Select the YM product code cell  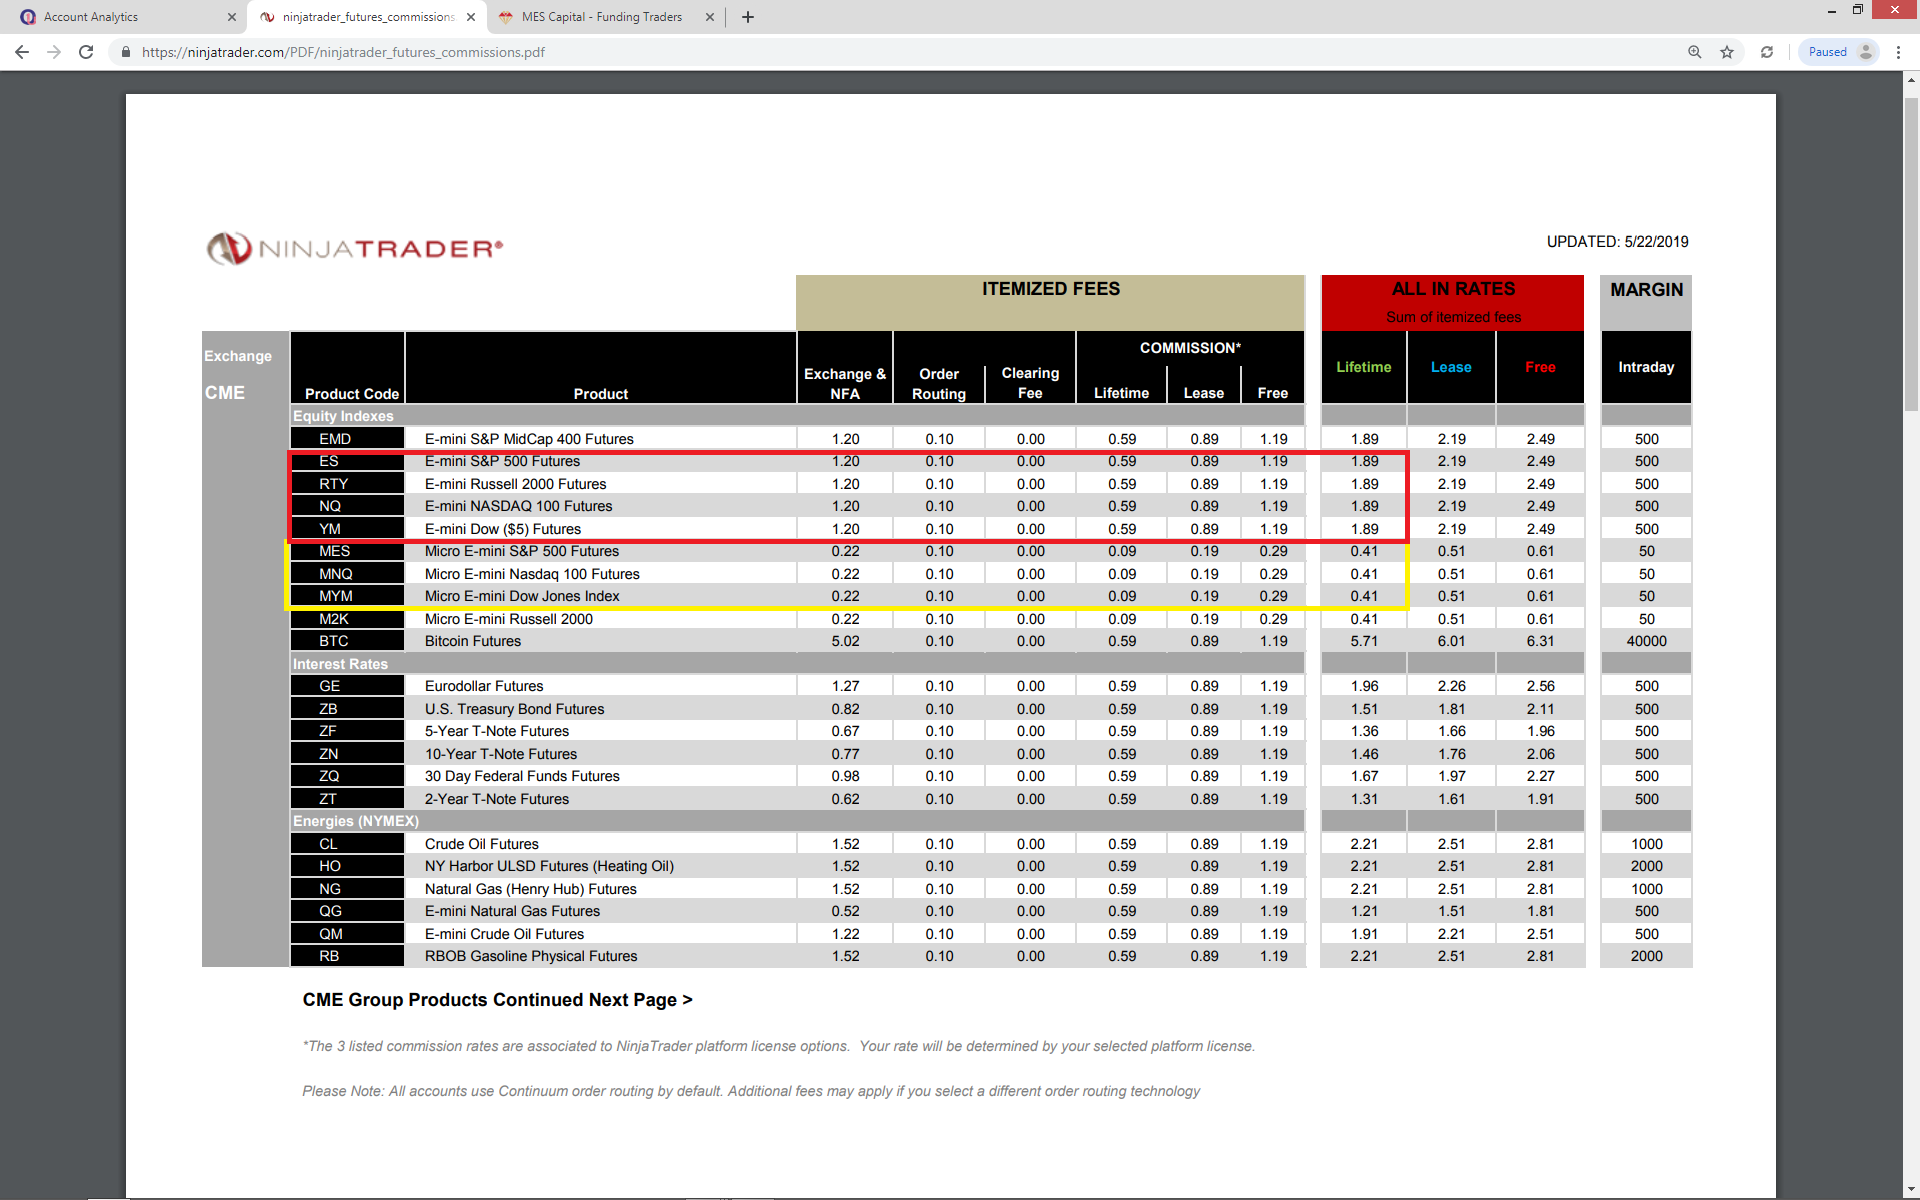click(347, 529)
